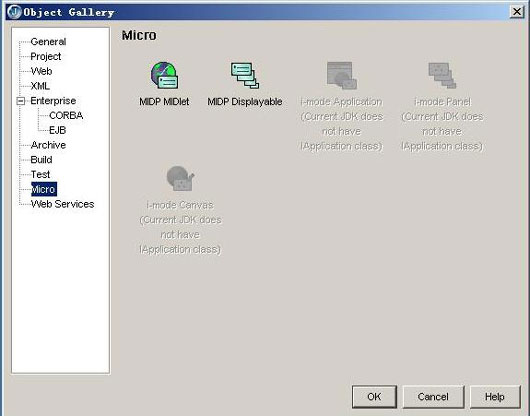
Task: Switch to the Web category
Action: (x=41, y=71)
